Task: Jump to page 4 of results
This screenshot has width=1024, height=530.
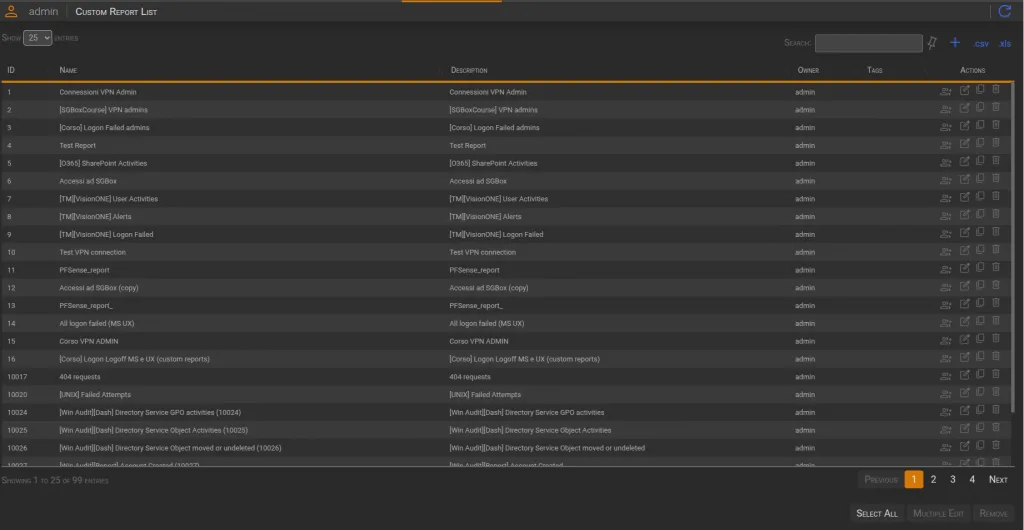Action: 972,480
